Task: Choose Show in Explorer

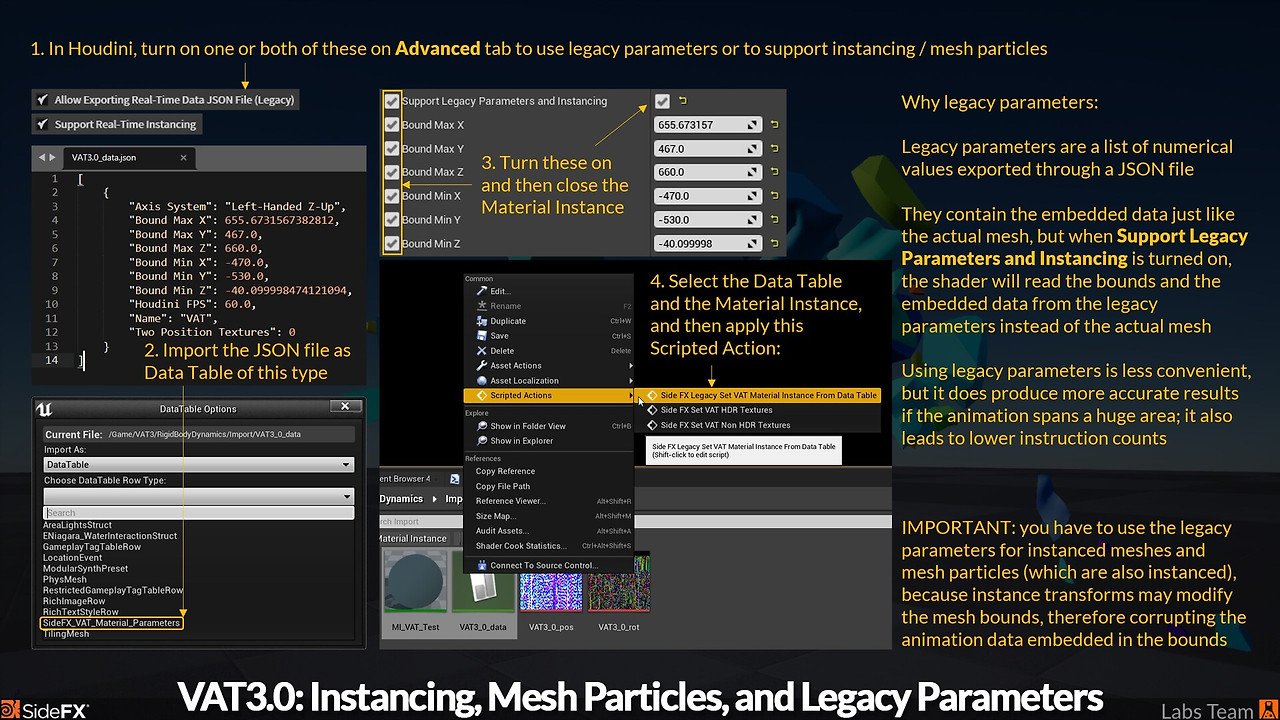Action: (549, 441)
